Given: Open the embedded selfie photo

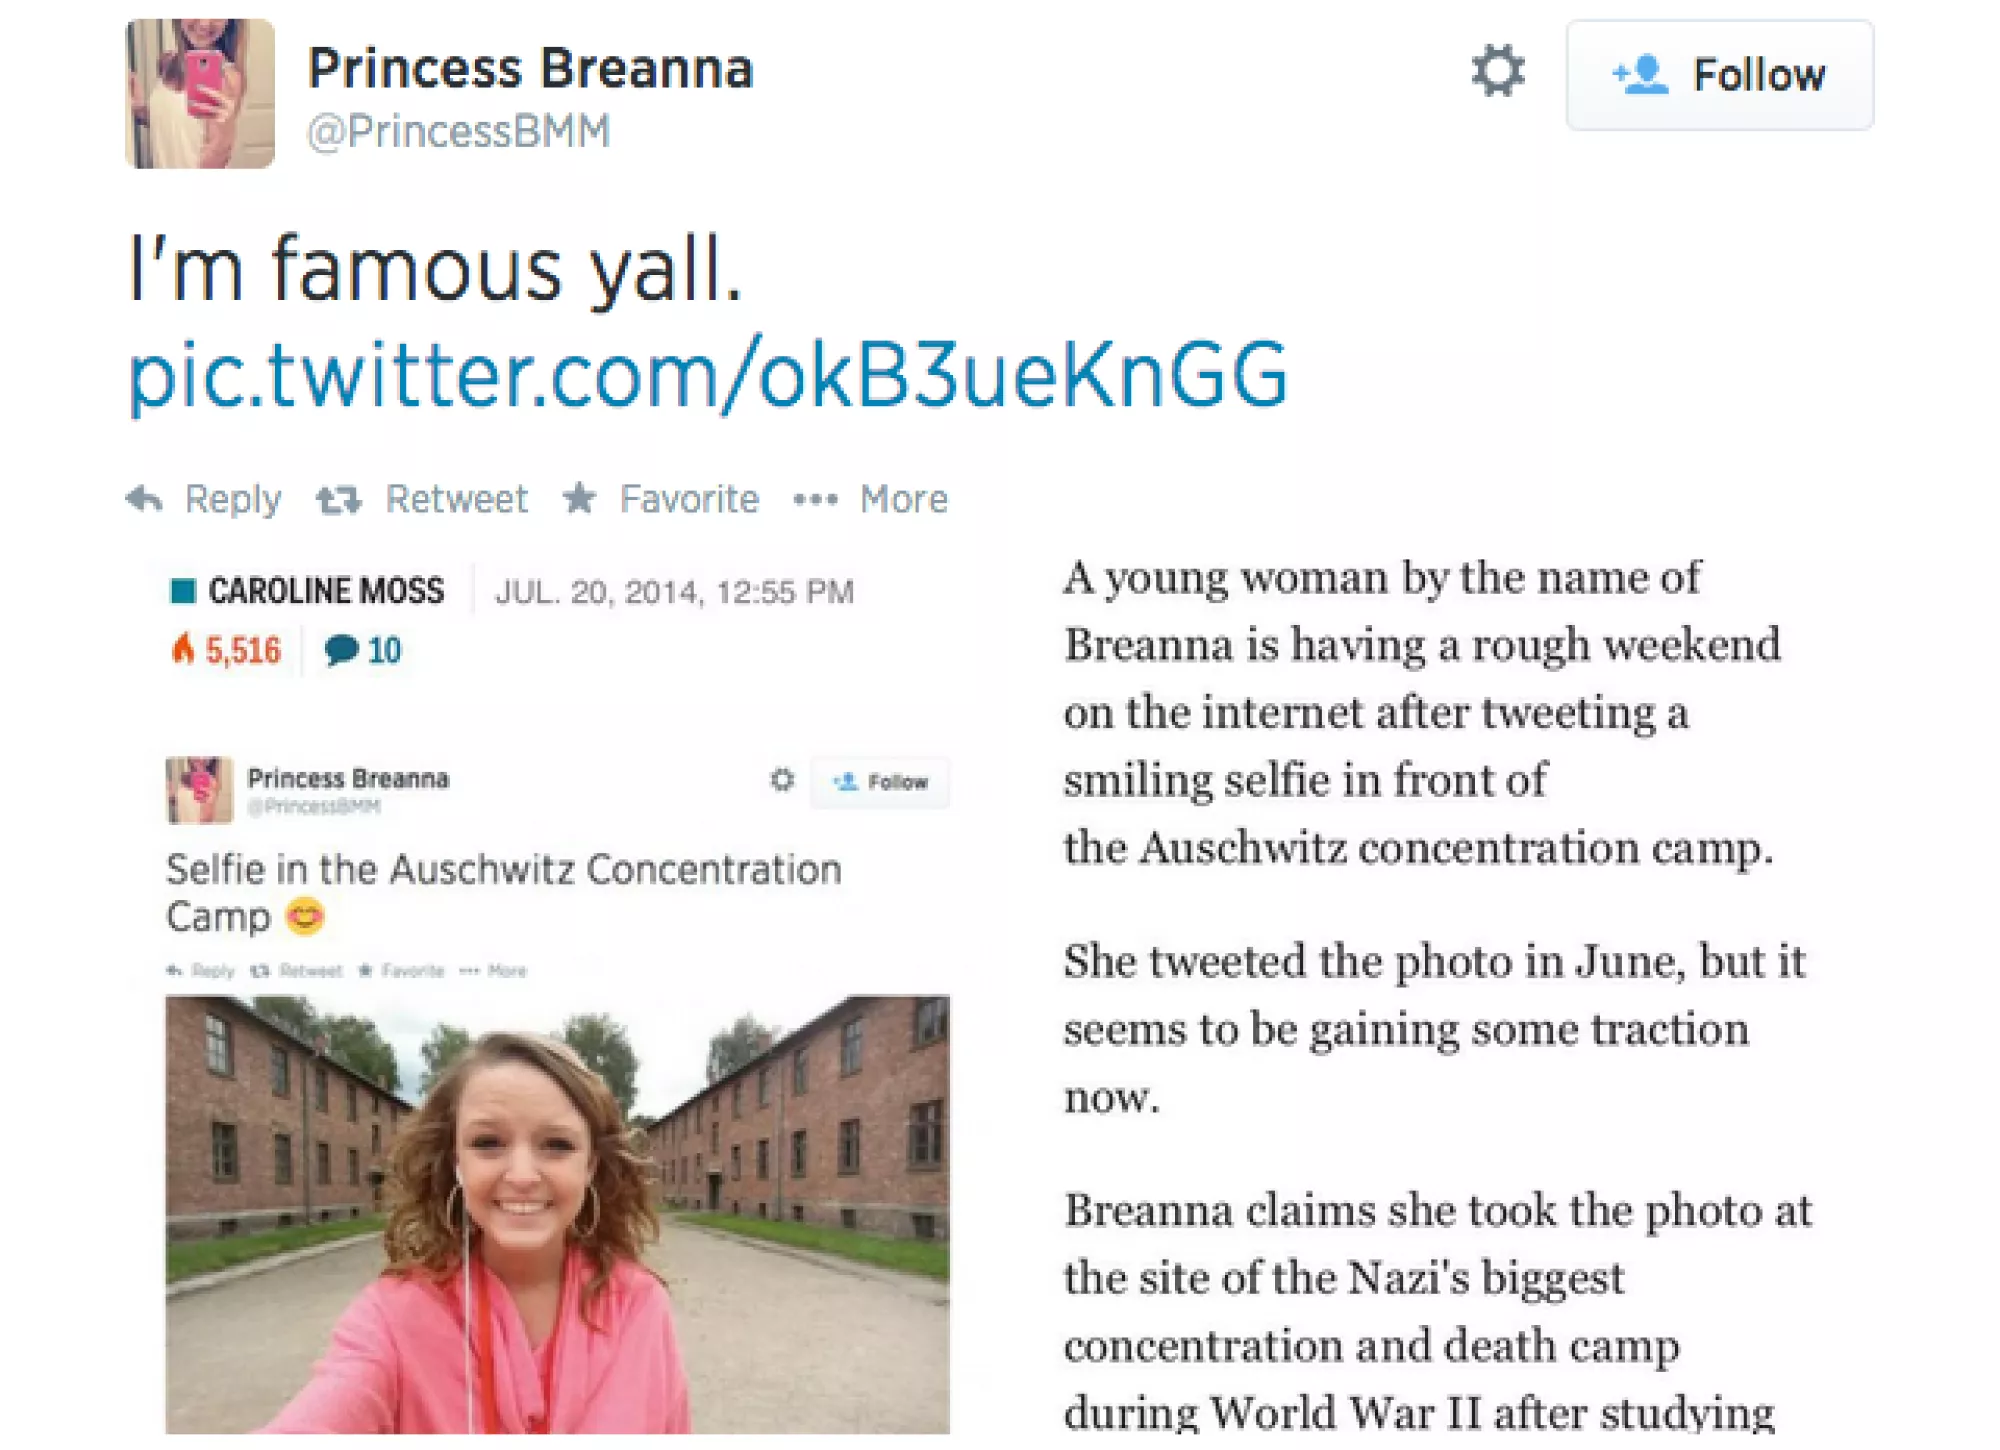Looking at the screenshot, I should point(557,1214).
